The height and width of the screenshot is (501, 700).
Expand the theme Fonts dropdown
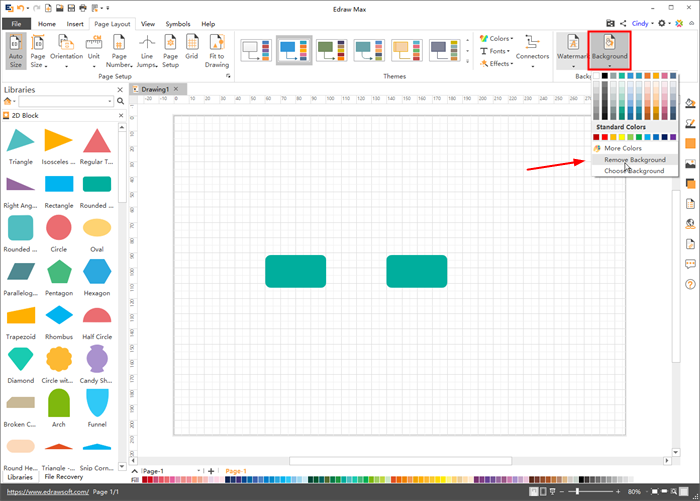[495, 51]
